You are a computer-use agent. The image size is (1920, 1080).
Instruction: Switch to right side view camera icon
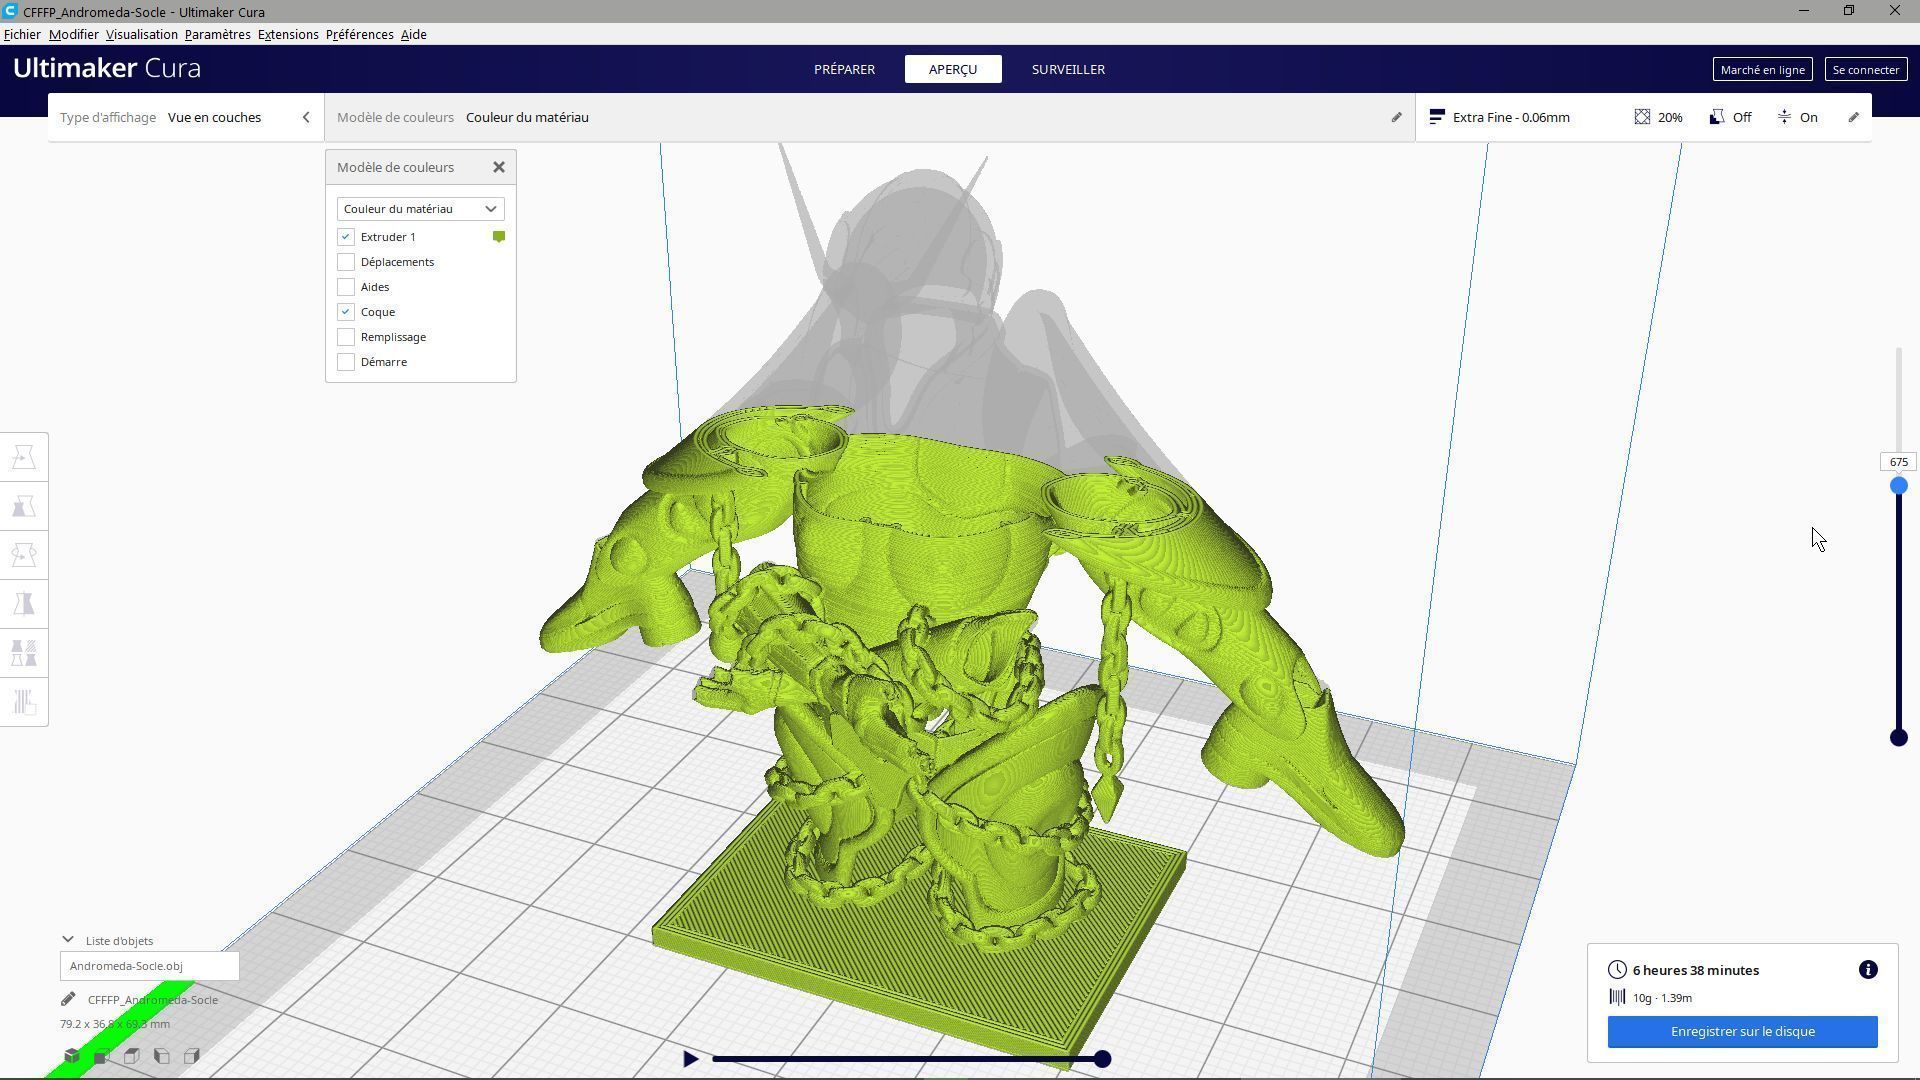(192, 1056)
